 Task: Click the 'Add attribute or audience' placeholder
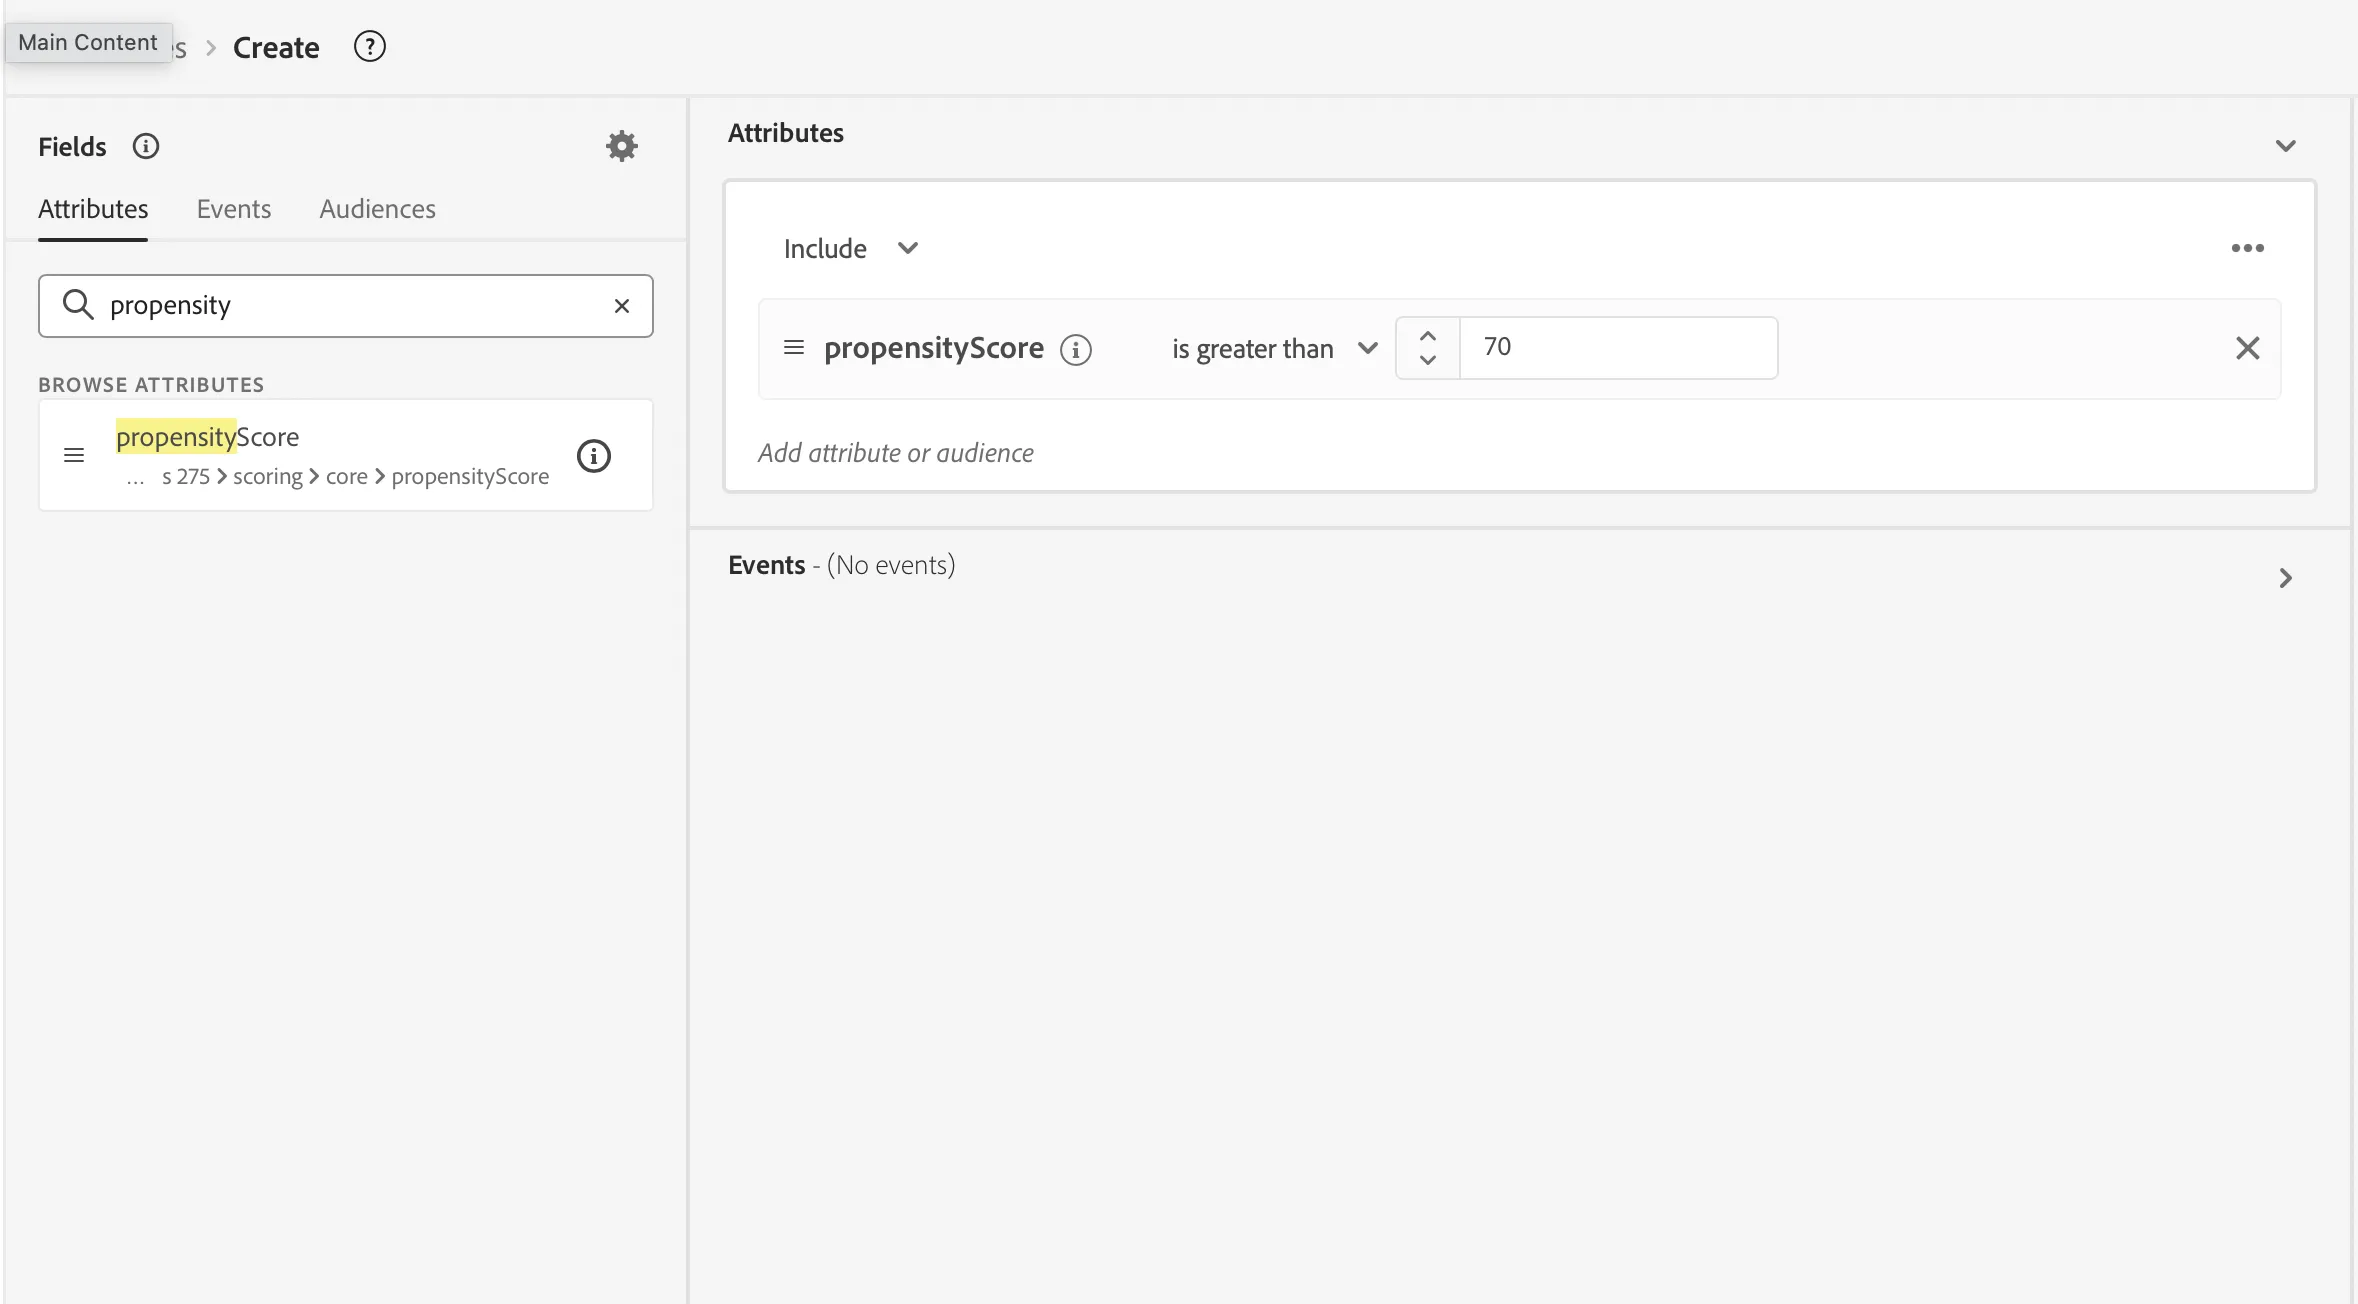point(896,453)
